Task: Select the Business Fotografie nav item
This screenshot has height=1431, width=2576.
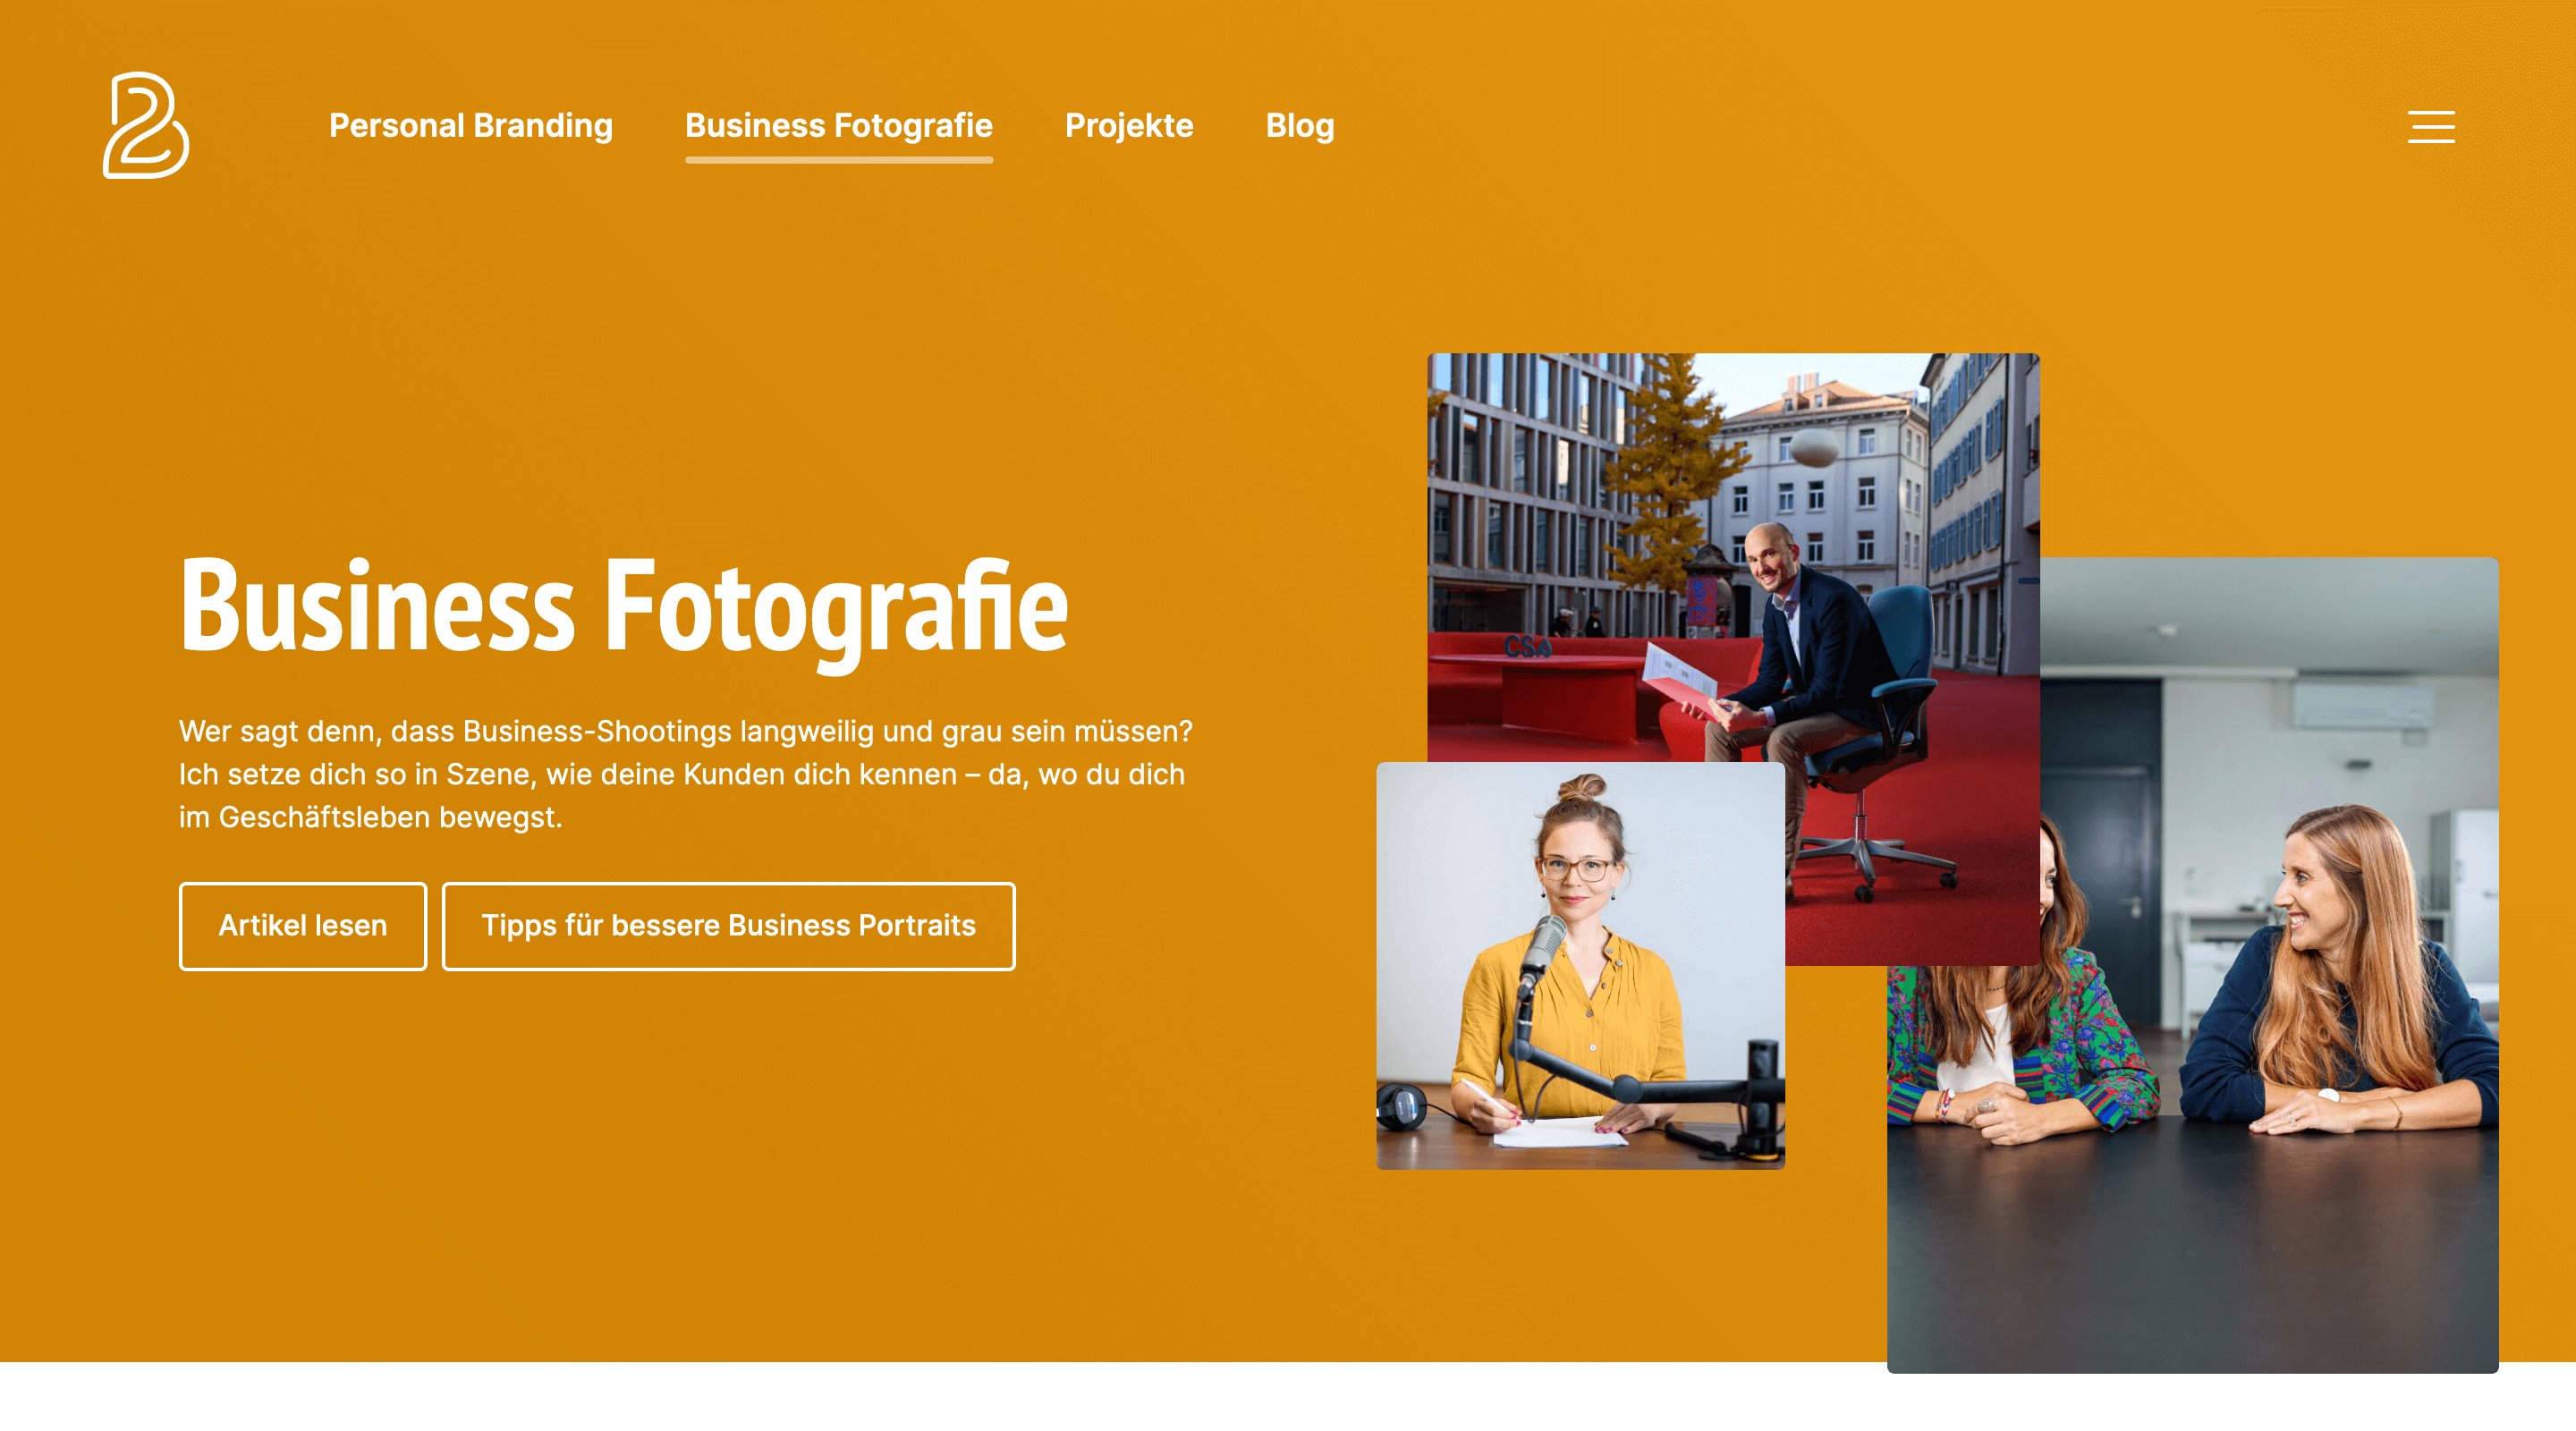Action: click(x=838, y=126)
